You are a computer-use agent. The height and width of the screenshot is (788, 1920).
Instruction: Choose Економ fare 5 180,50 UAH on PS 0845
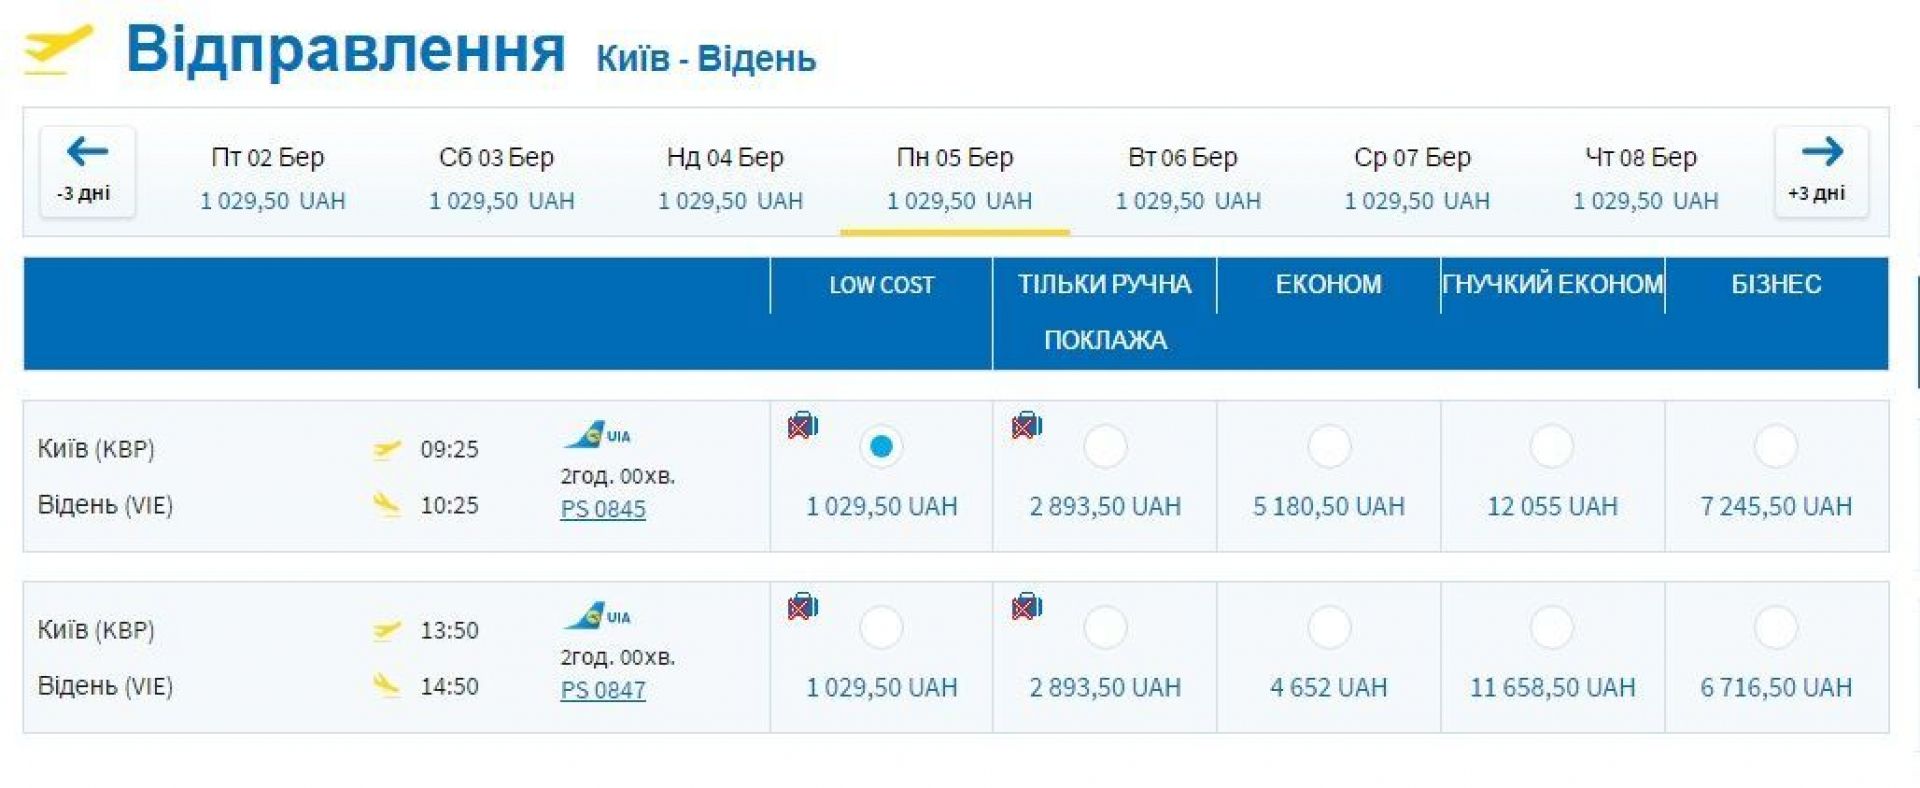point(1329,447)
